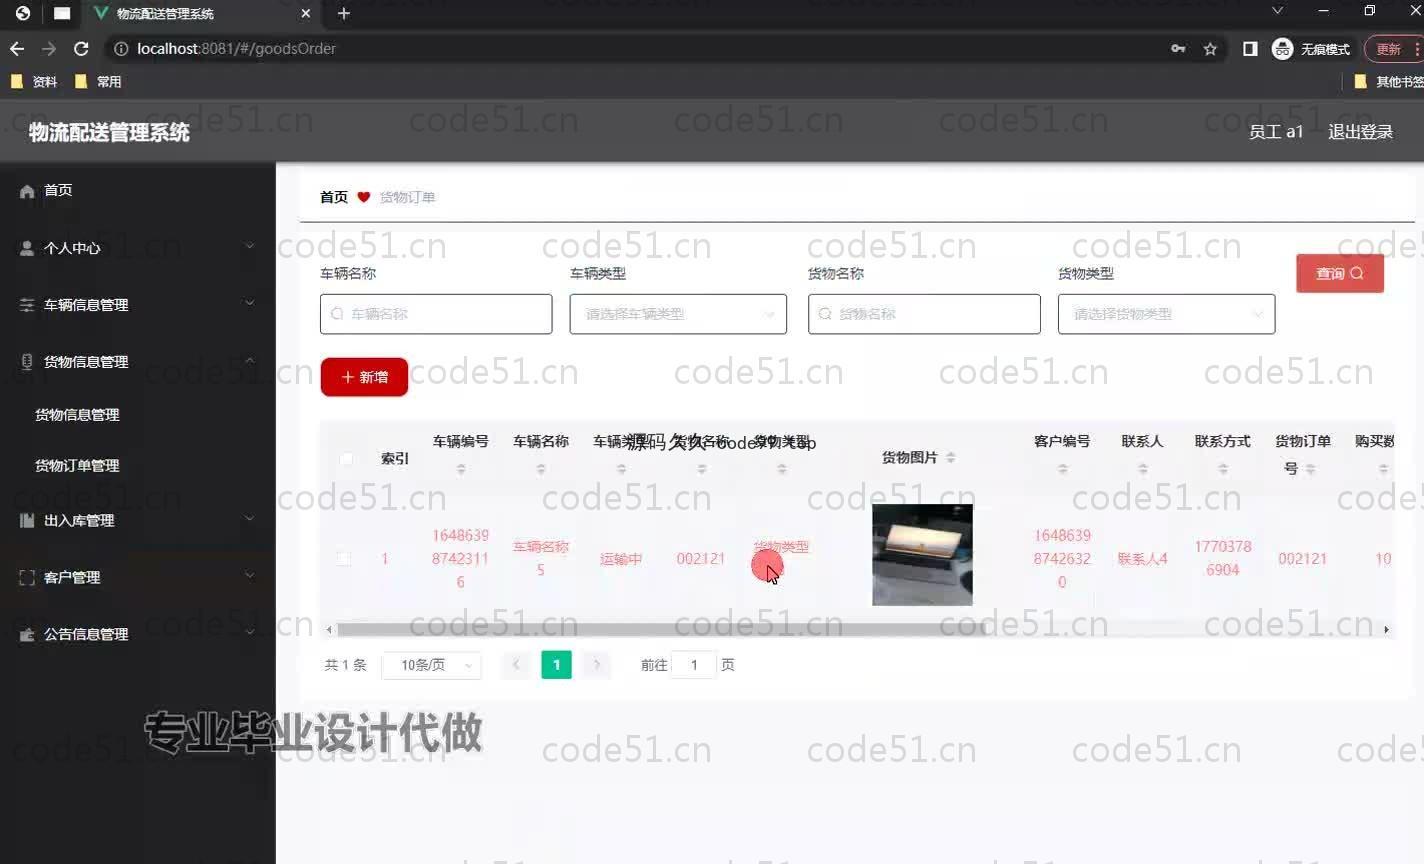Open the 车辆类型 filter dropdown

[x=678, y=314]
